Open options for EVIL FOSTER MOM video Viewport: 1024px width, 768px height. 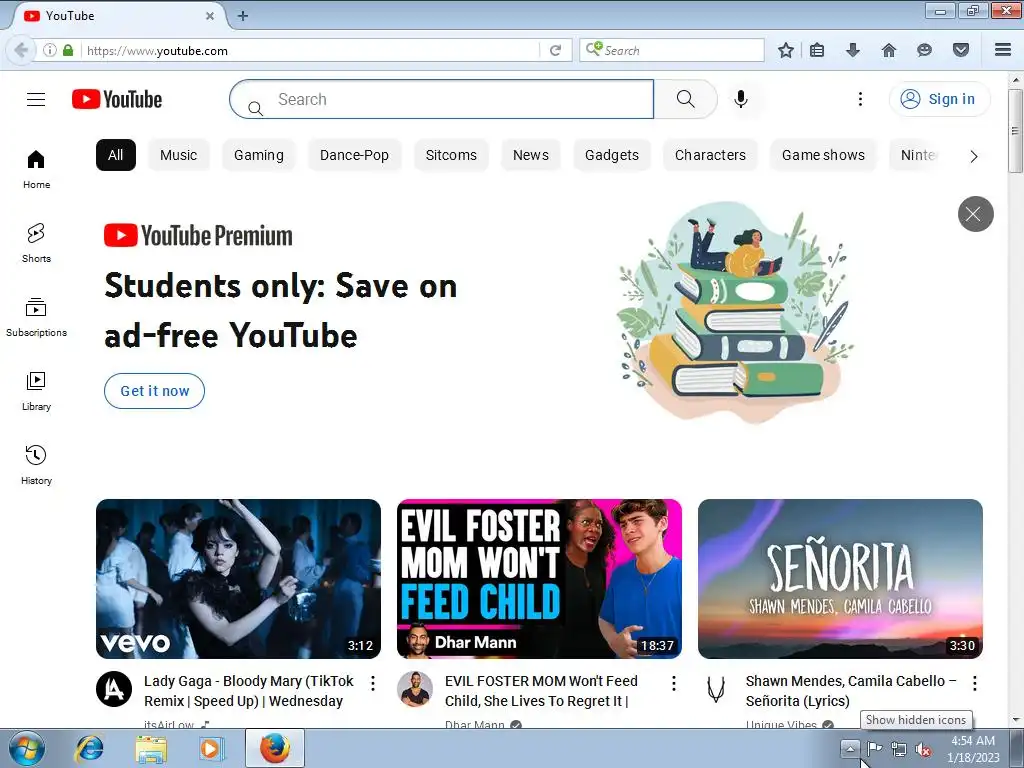[x=674, y=683]
